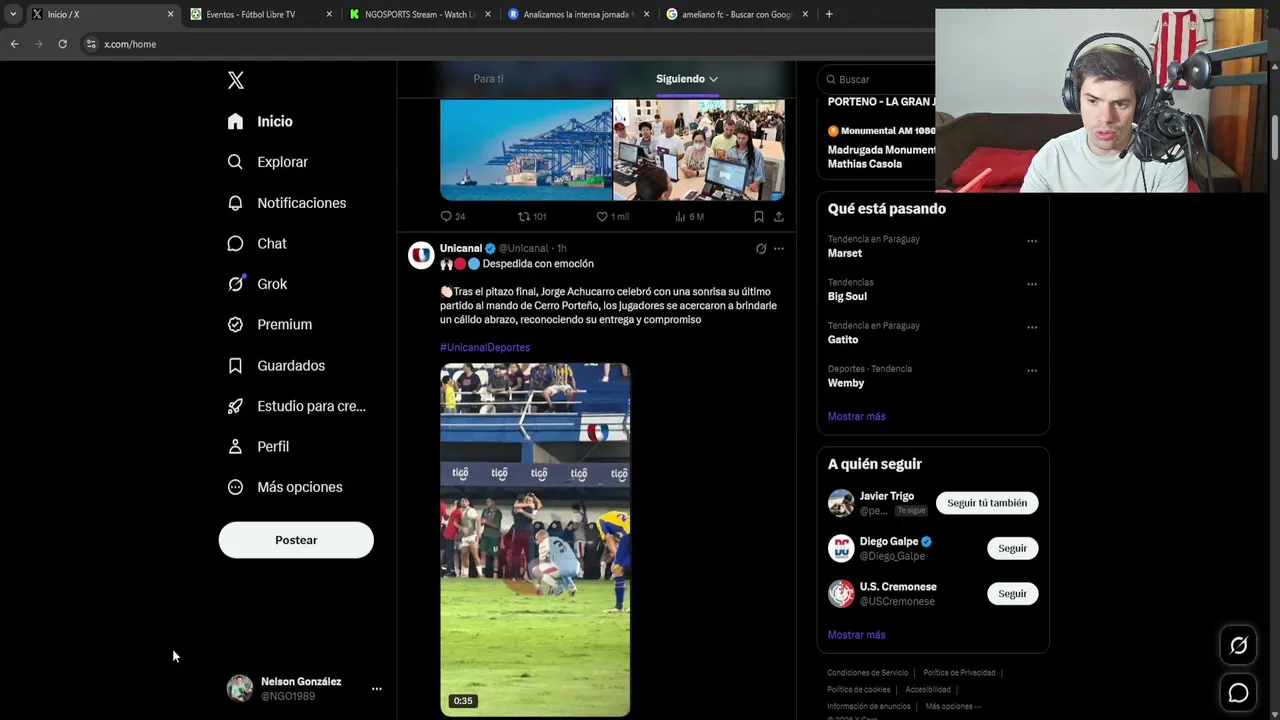Open Política de Privacidad footer link
Image resolution: width=1280 pixels, height=720 pixels.
point(959,673)
